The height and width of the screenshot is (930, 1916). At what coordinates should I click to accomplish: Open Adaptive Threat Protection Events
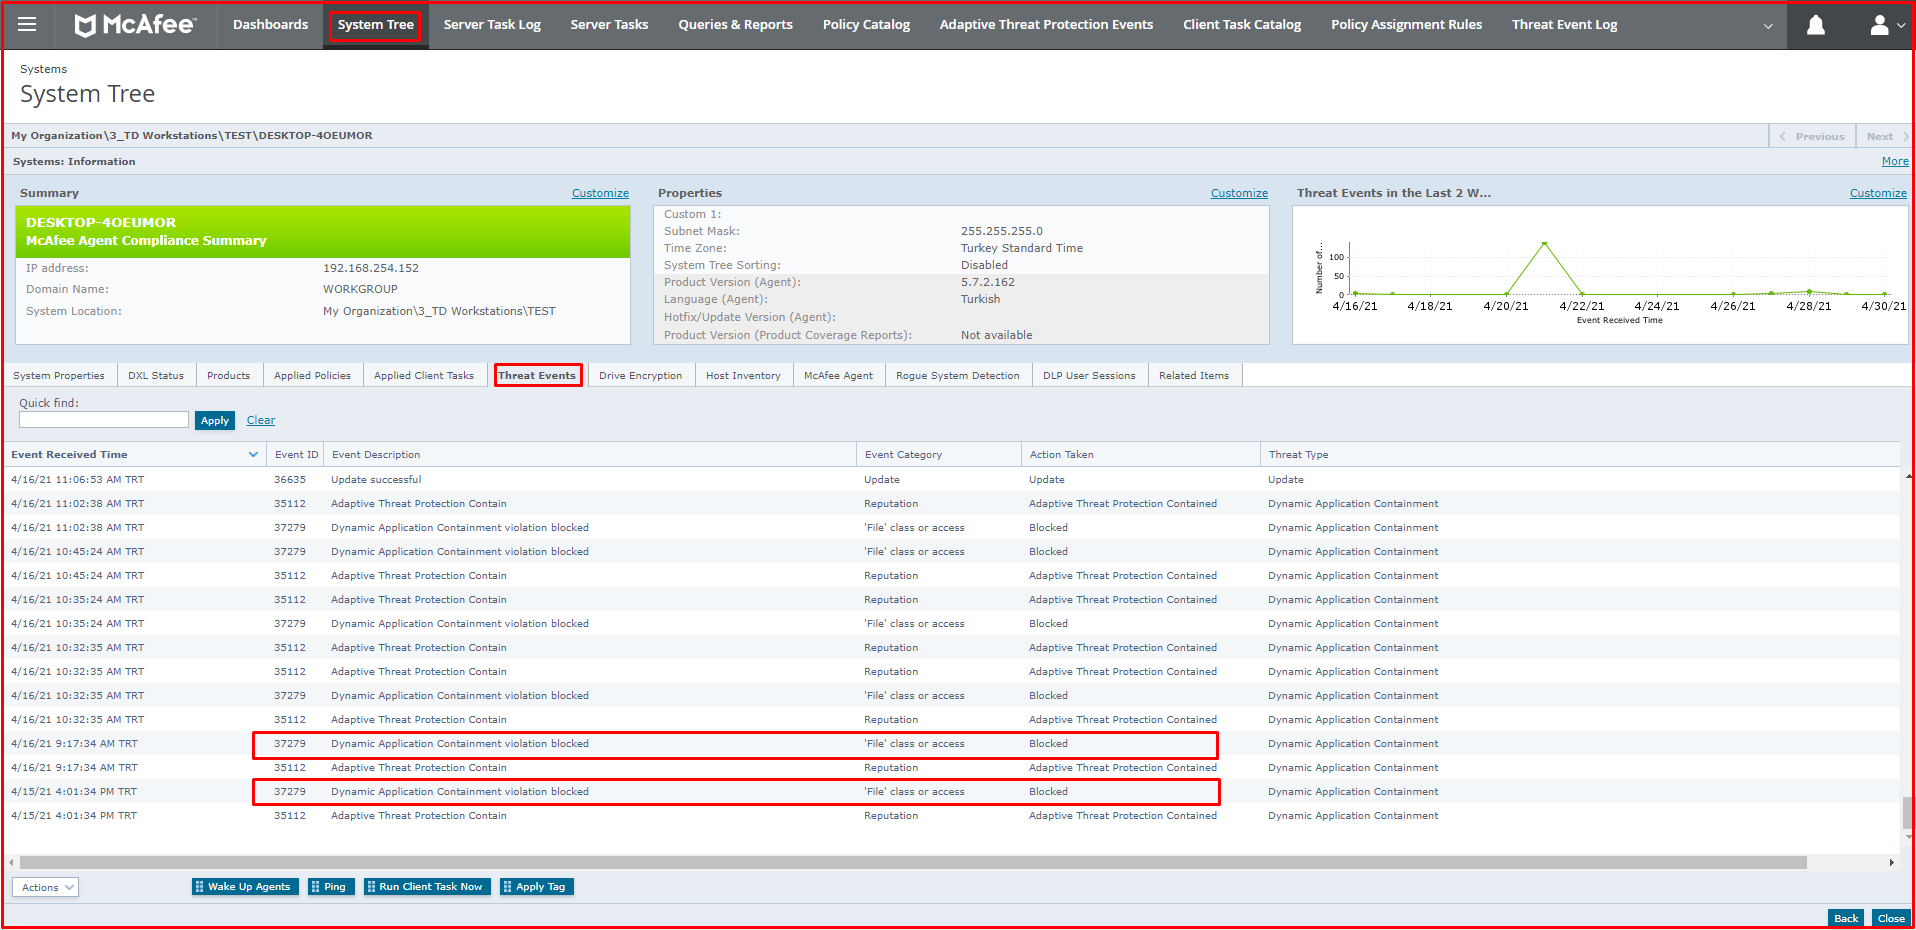(x=1046, y=24)
